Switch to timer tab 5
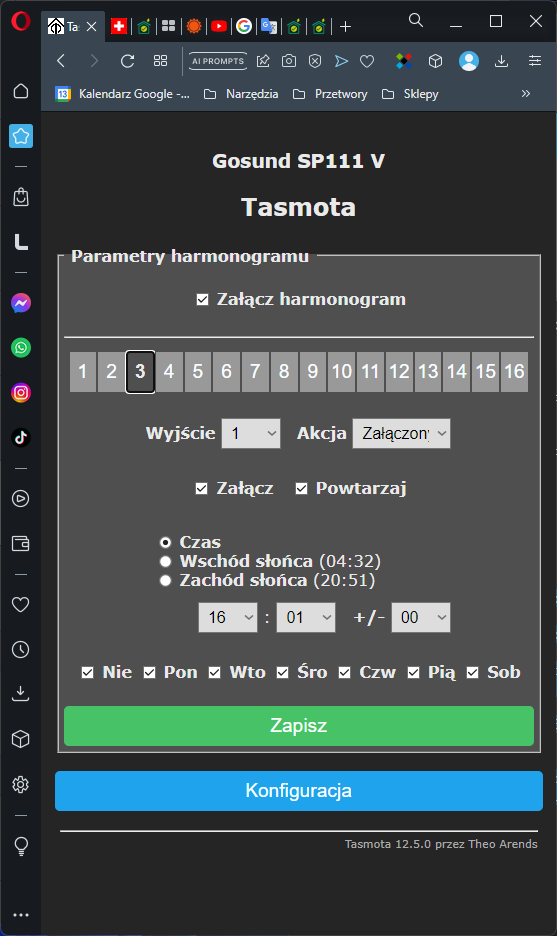Viewport: 557px width, 936px height. coord(198,371)
